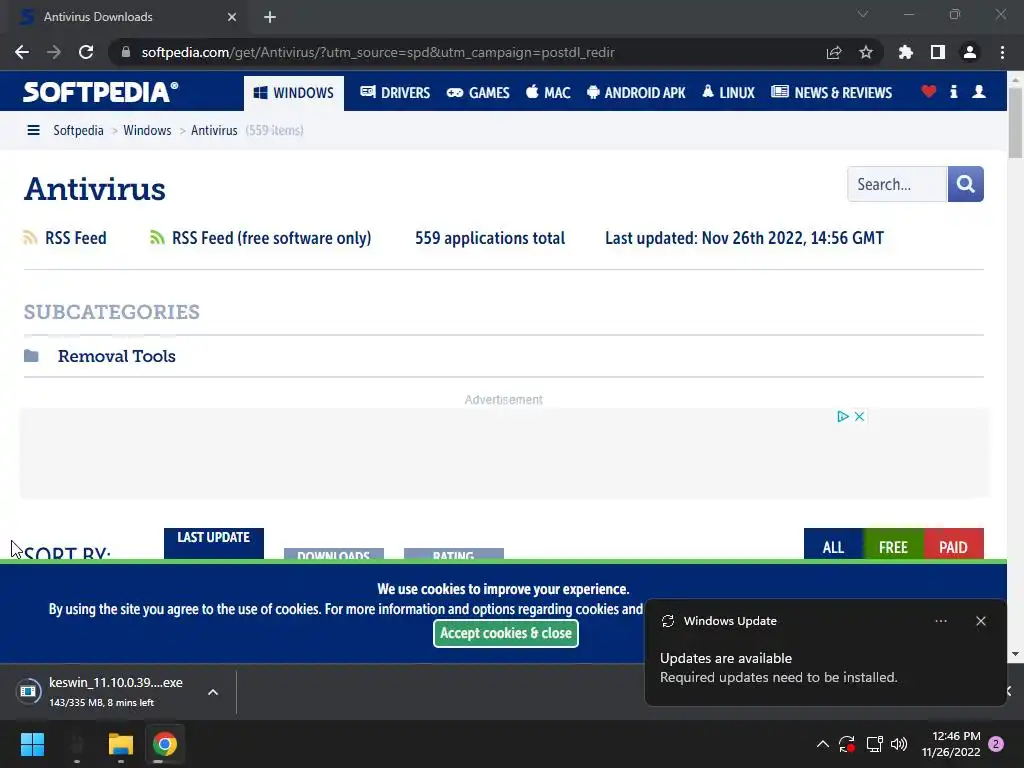
Task: Accept cookies & close the banner
Action: click(x=505, y=633)
